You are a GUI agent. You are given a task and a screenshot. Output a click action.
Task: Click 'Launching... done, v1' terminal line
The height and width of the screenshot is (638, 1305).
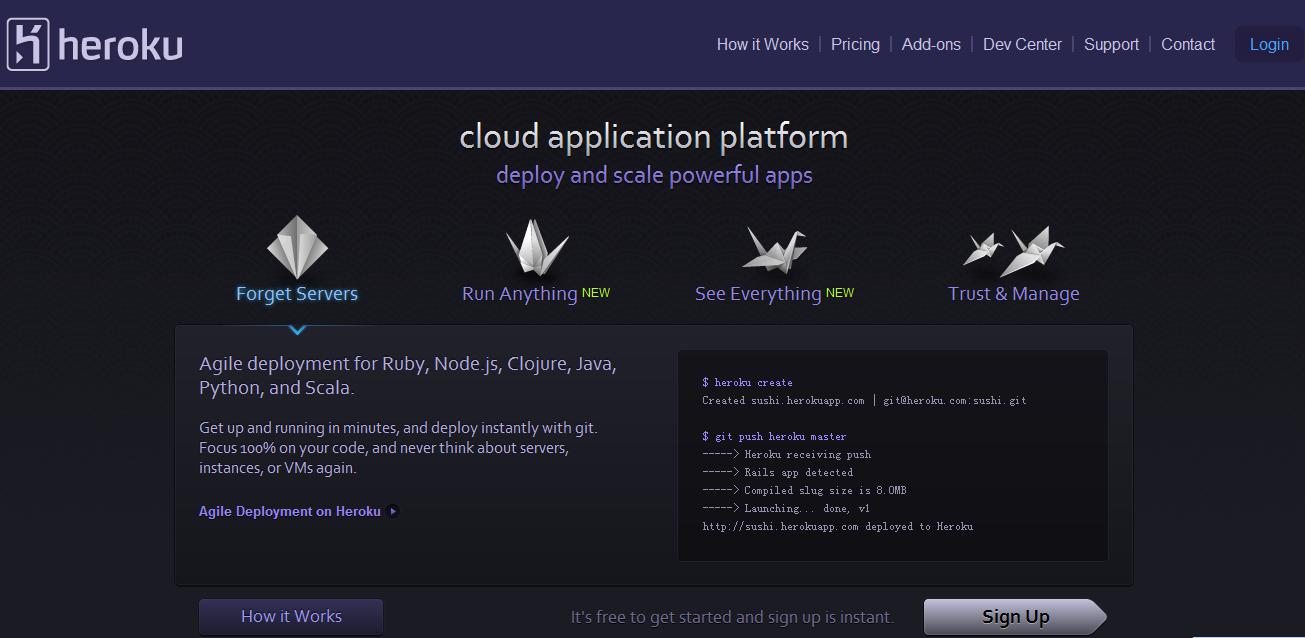pyautogui.click(x=787, y=508)
